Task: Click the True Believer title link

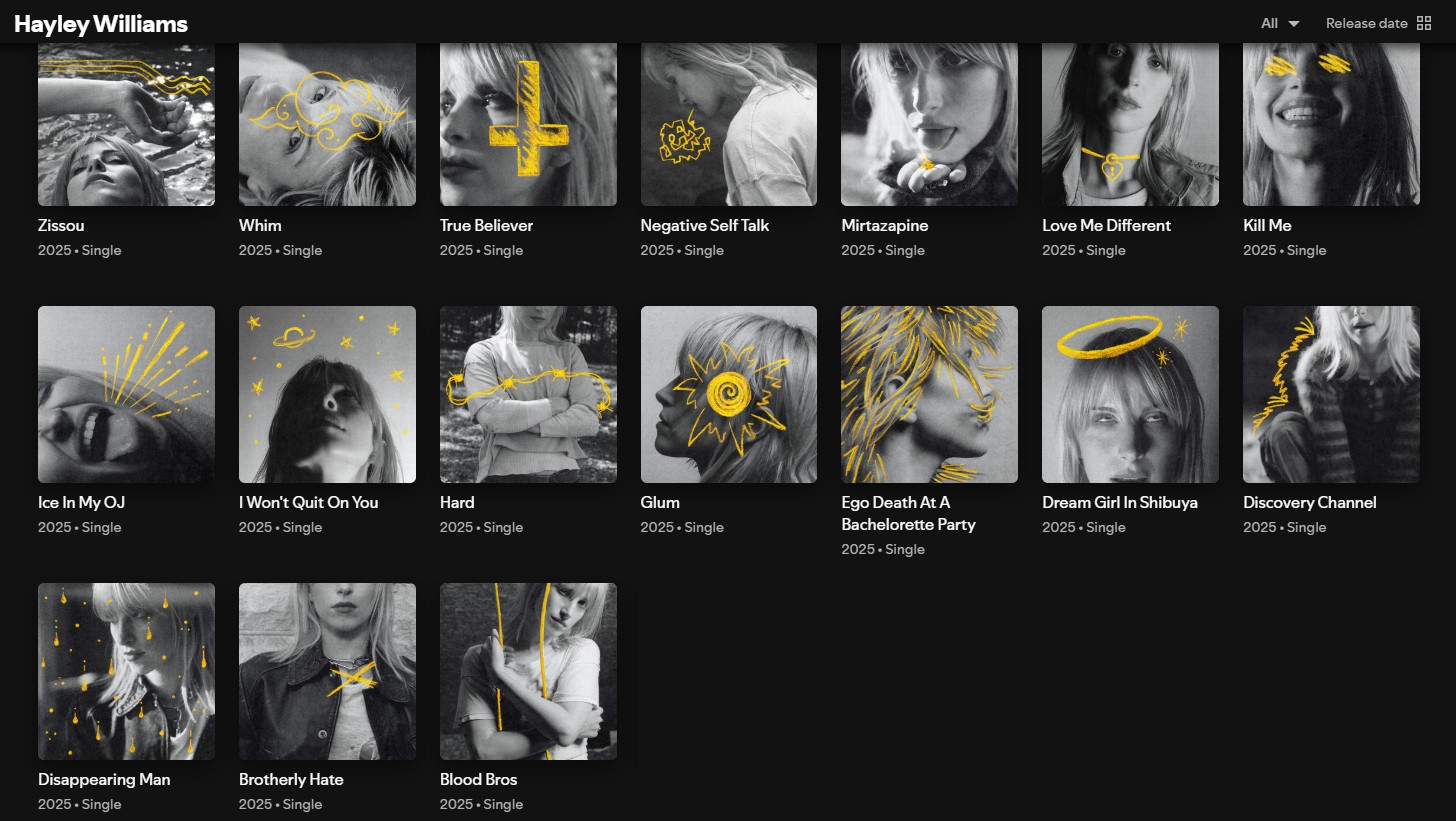Action: [486, 225]
